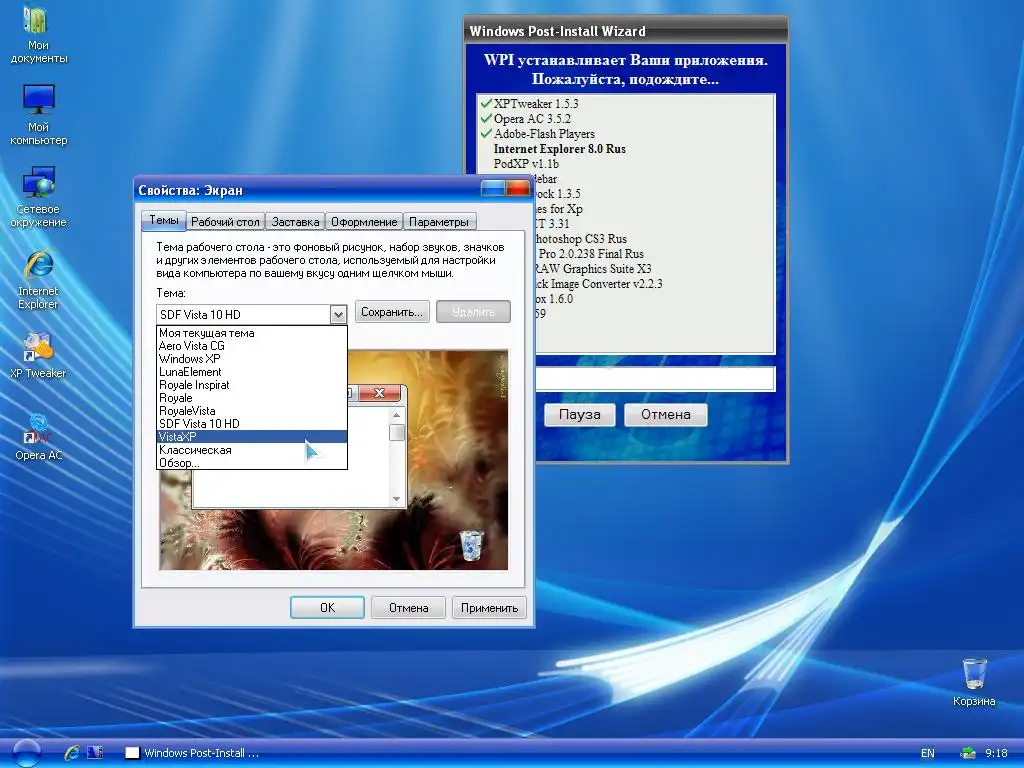Click Отмена in the Свойства: Экран dialog
Image resolution: width=1024 pixels, height=768 pixels.
409,607
